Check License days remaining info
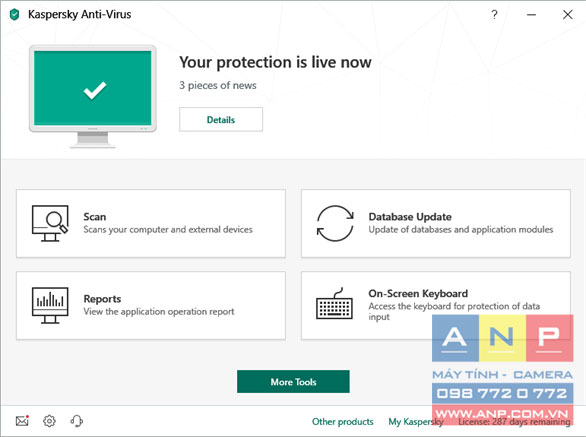The width and height of the screenshot is (586, 437). click(514, 422)
